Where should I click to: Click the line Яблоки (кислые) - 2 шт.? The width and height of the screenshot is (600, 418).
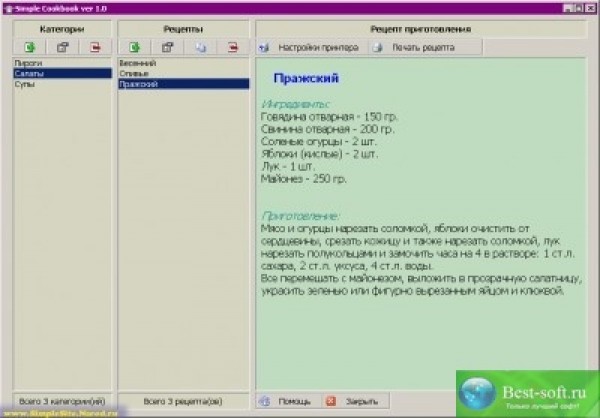coord(320,154)
